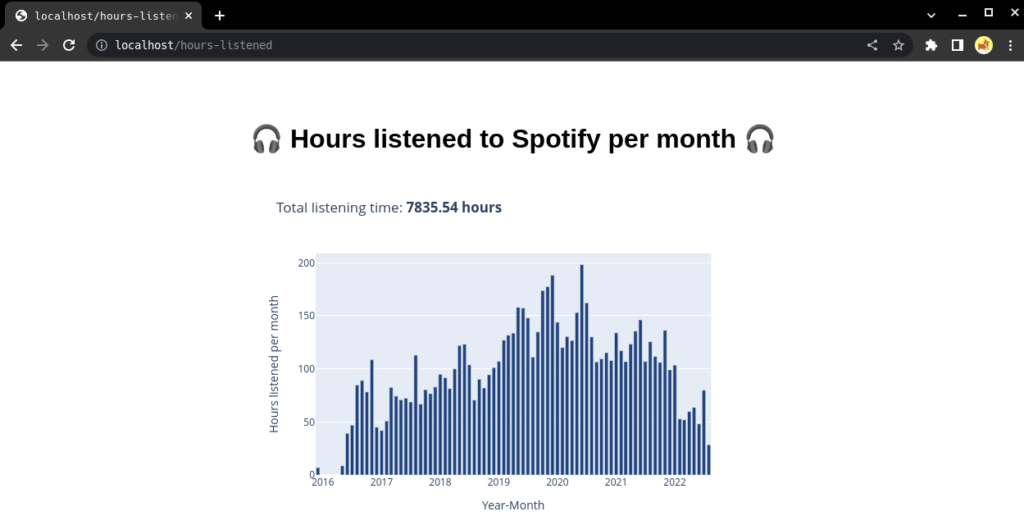Click the '2017' x-axis label

click(x=381, y=482)
